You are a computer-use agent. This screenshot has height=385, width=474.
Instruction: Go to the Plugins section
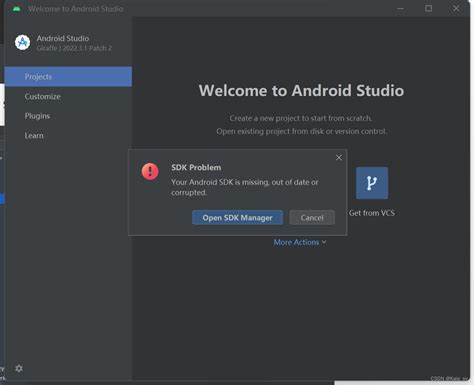[37, 116]
